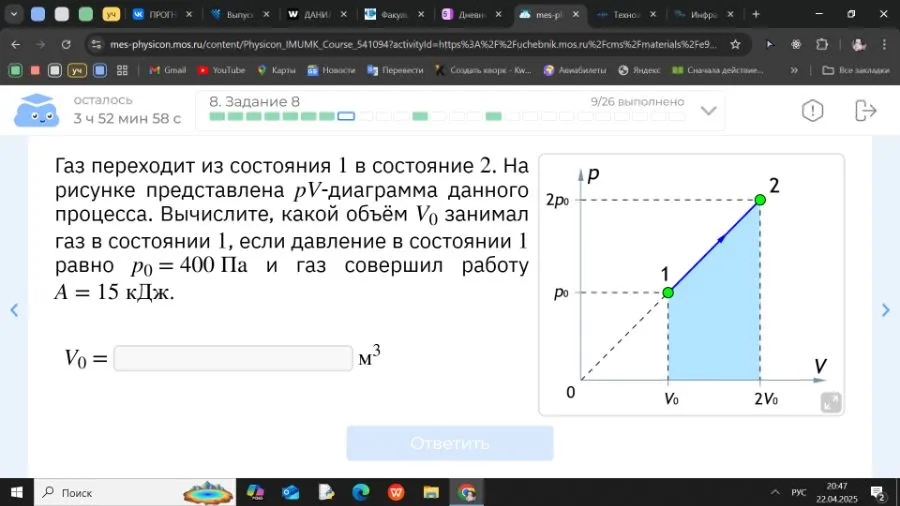Open the Gmail bookmark
Image resolution: width=900 pixels, height=506 pixels.
(x=167, y=70)
